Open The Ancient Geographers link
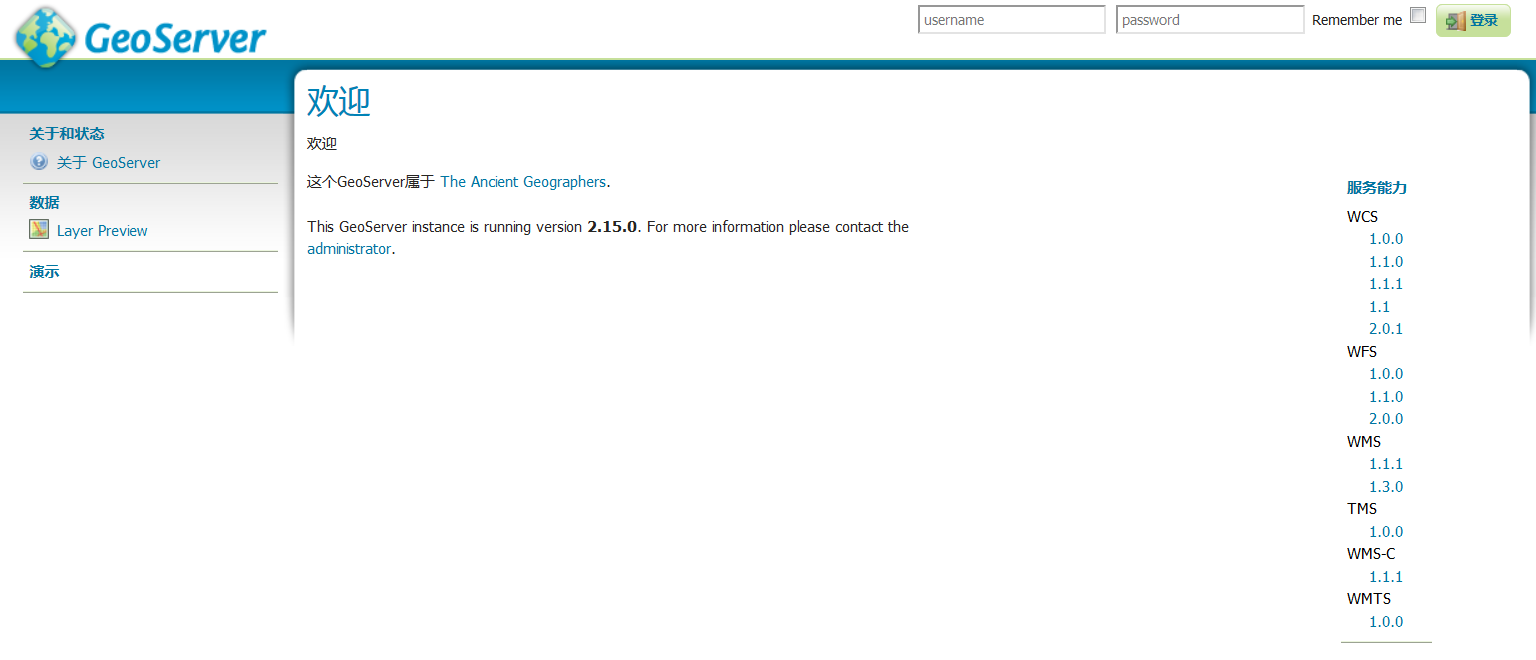The height and width of the screenshot is (660, 1536). click(523, 182)
